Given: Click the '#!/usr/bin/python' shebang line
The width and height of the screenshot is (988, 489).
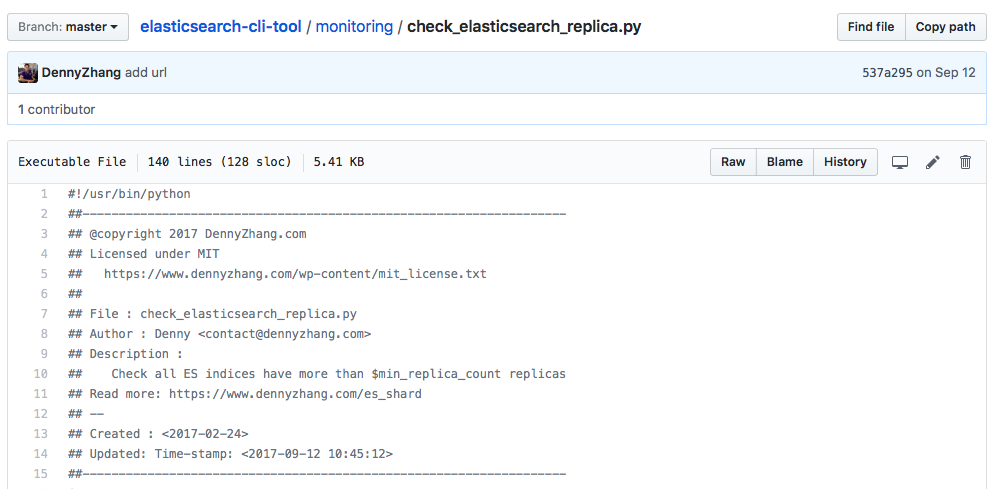Looking at the screenshot, I should pos(129,194).
